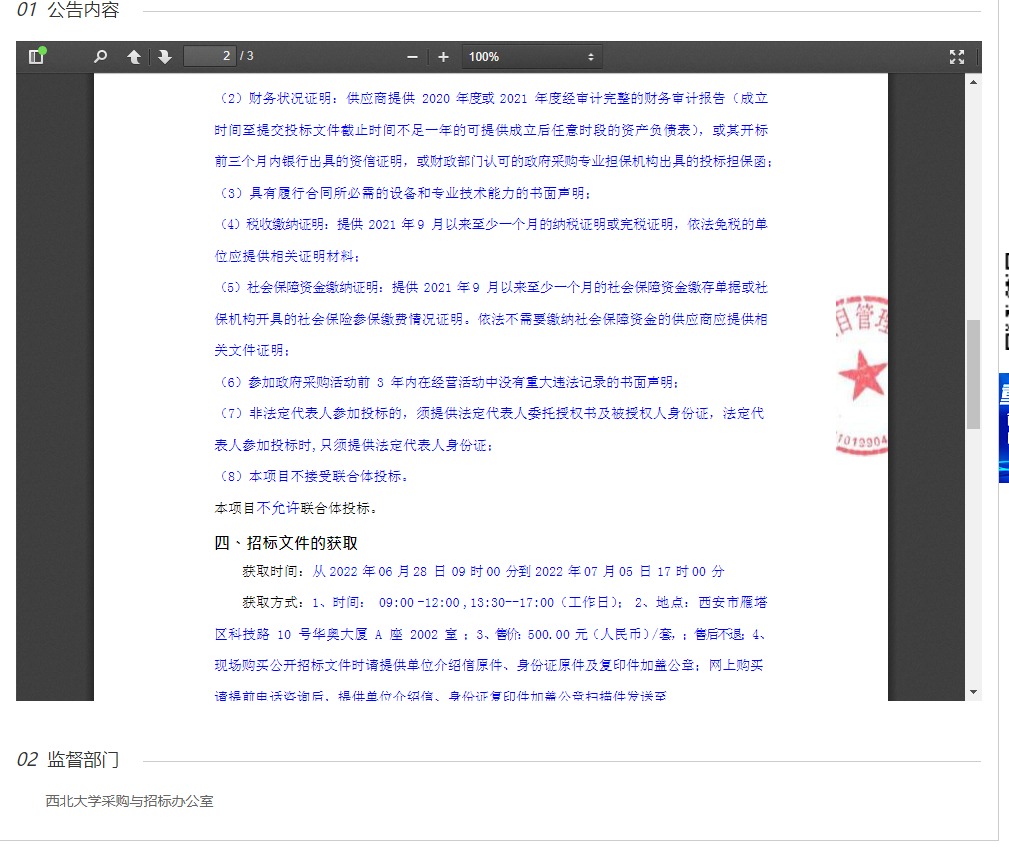Zoom out with the minus button
This screenshot has height=847, width=1009.
pyautogui.click(x=412, y=57)
